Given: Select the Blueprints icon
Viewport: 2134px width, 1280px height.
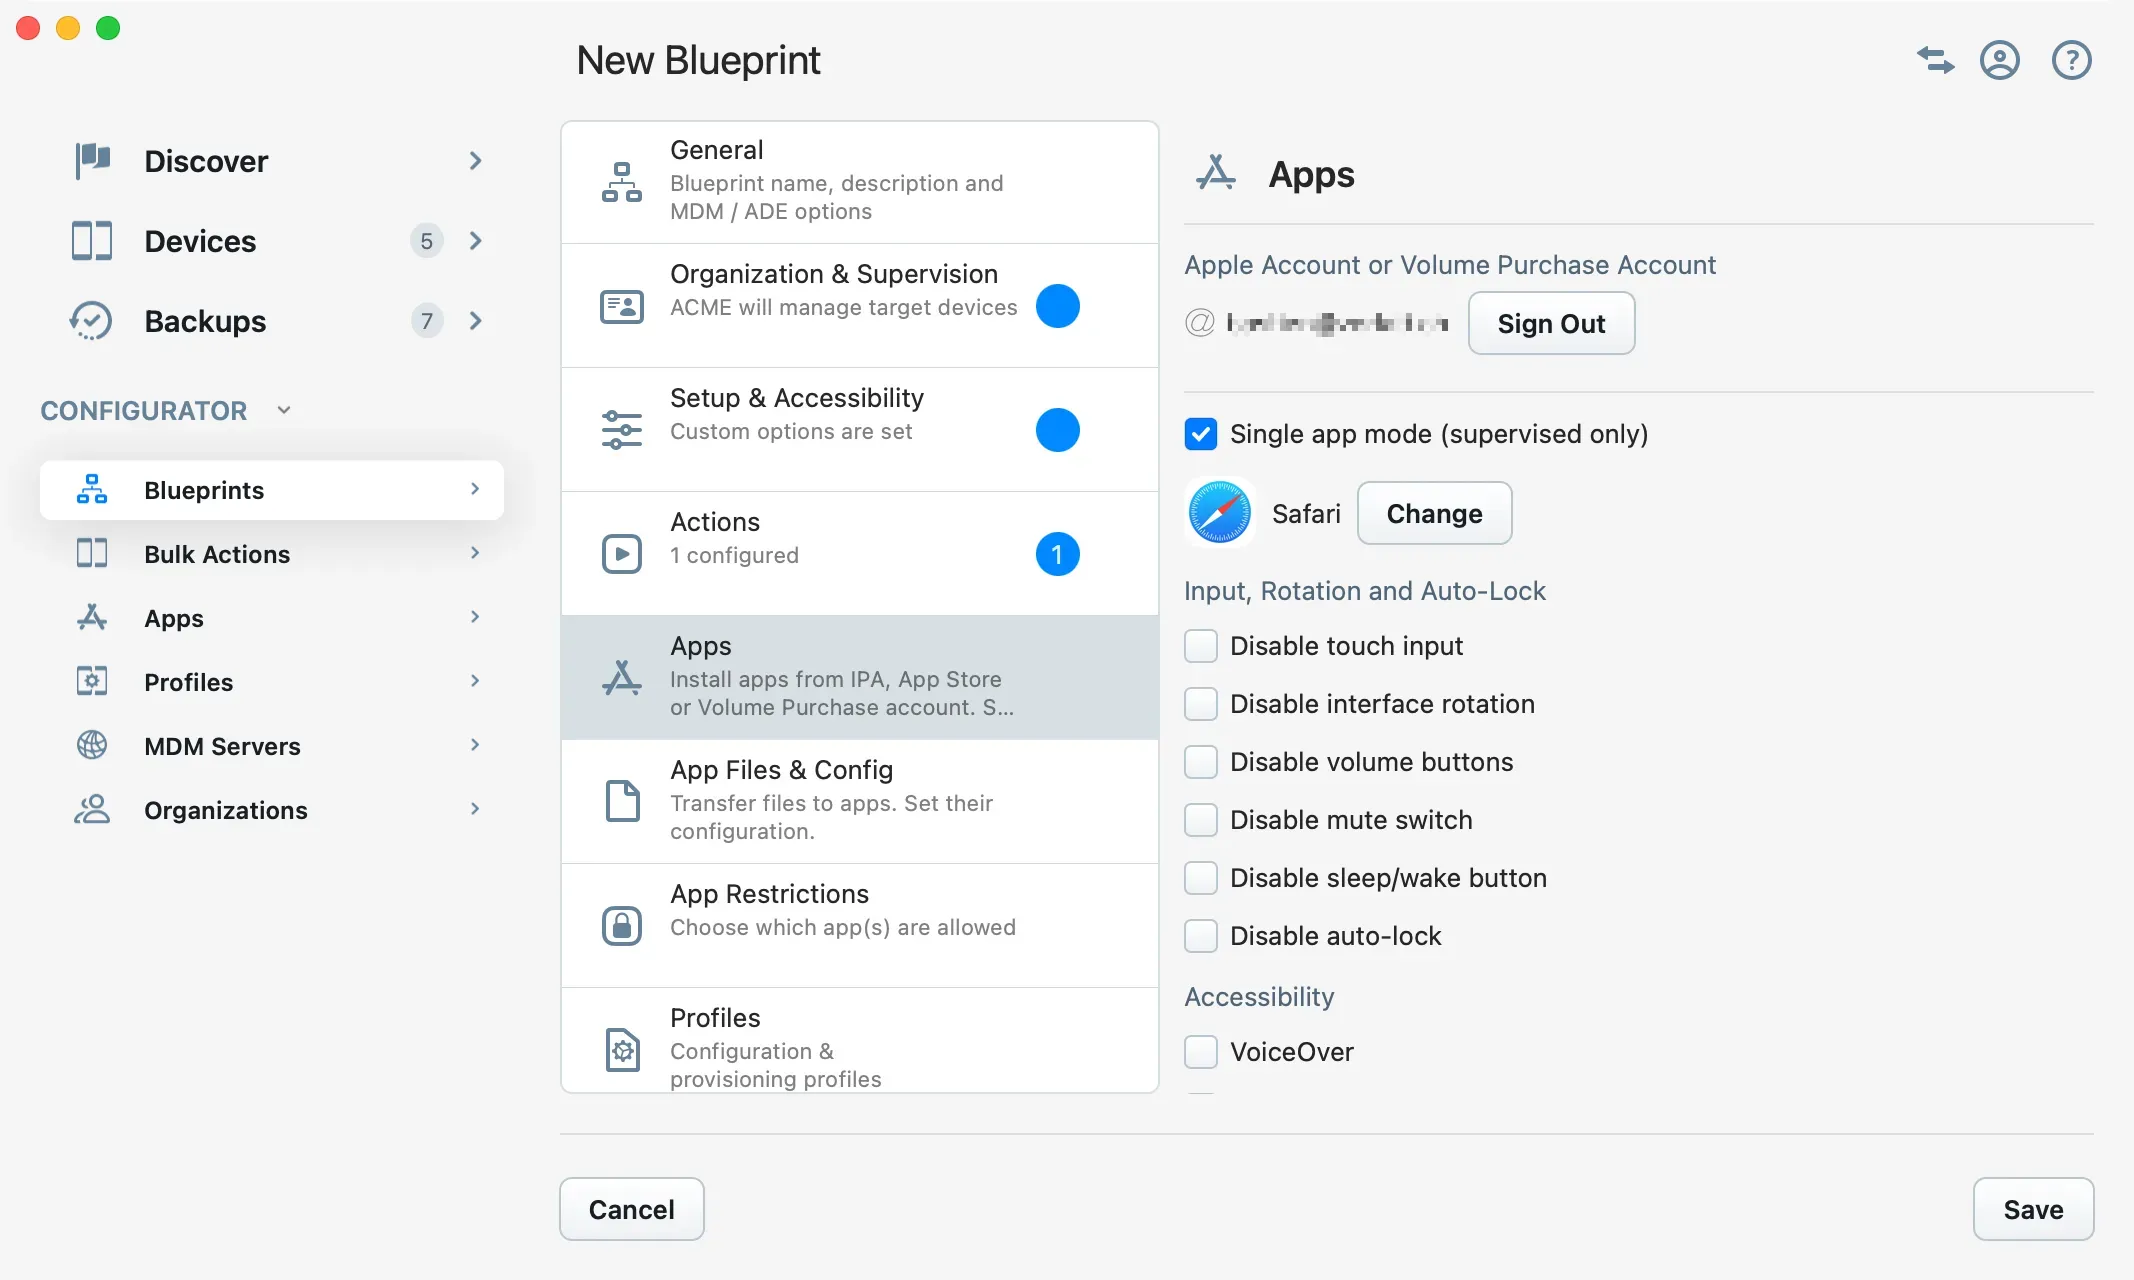Looking at the screenshot, I should click(91, 489).
